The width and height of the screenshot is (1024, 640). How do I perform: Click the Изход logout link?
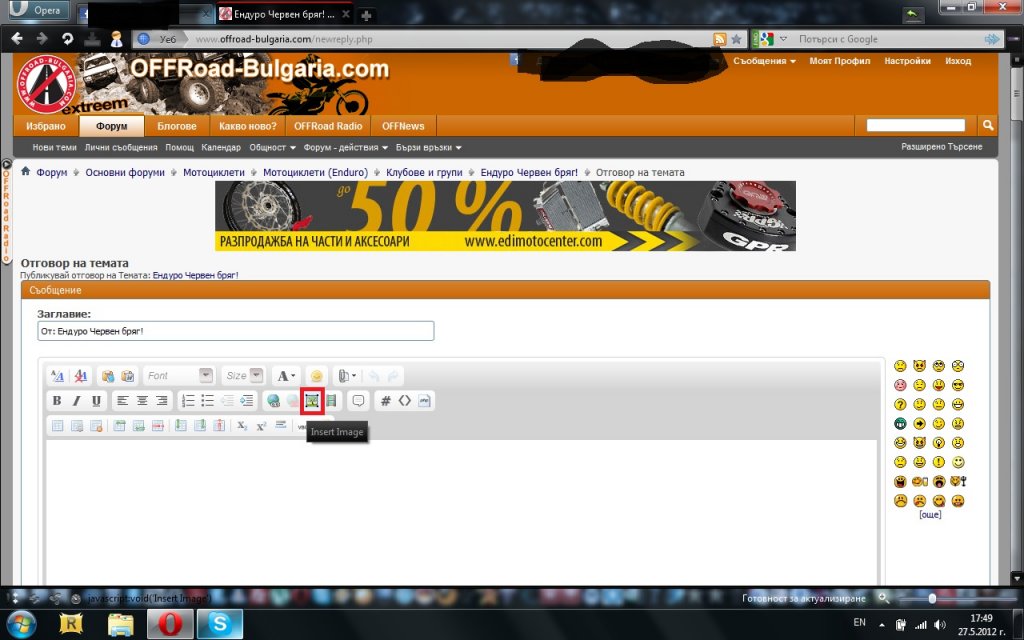[x=958, y=61]
